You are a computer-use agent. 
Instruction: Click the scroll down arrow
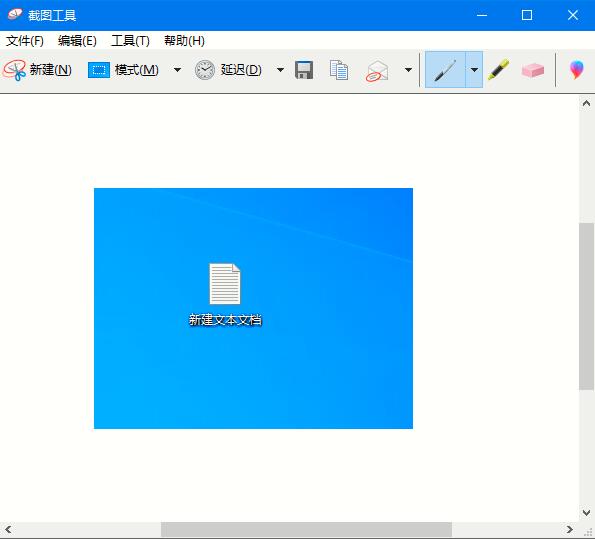[586, 513]
